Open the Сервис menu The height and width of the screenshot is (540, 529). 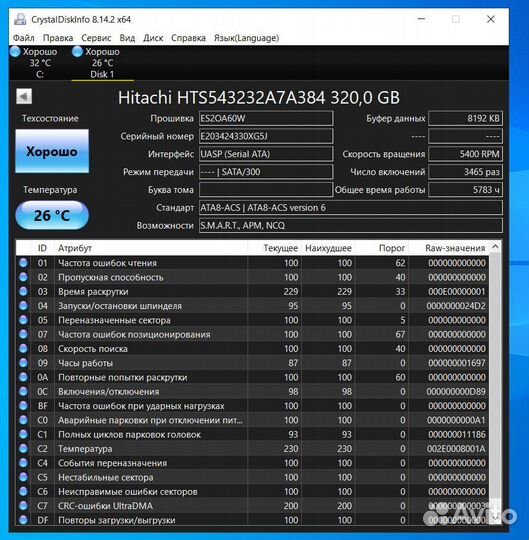coord(96,38)
